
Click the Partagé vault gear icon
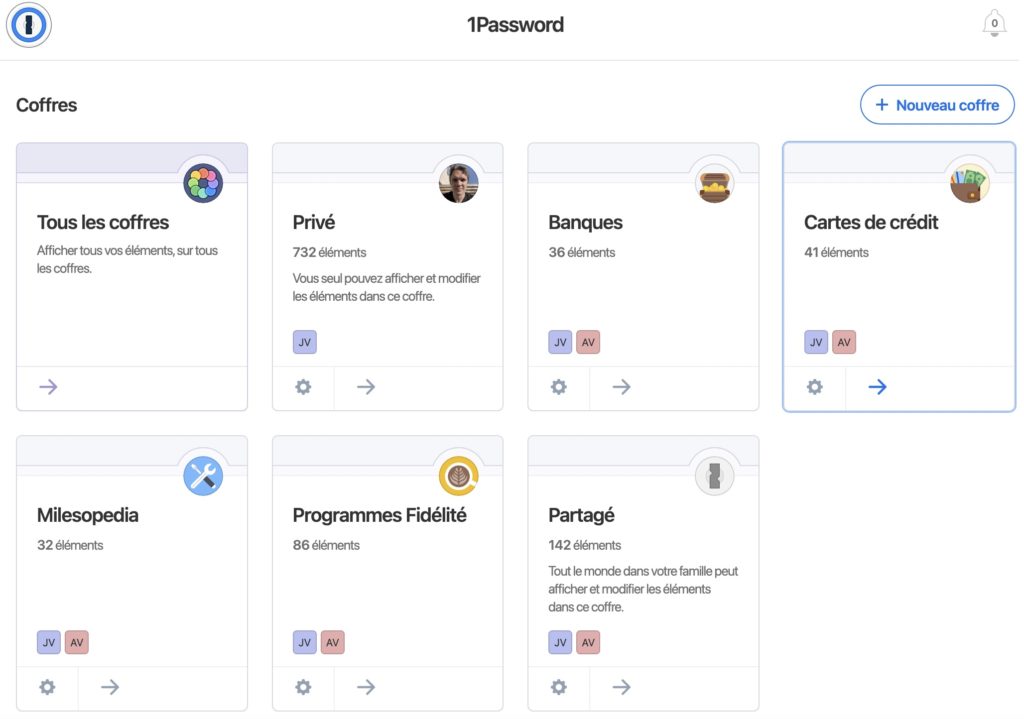point(559,687)
